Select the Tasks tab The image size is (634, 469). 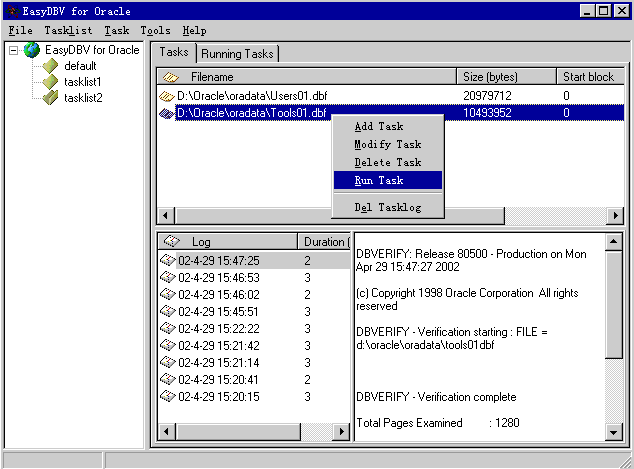[174, 52]
